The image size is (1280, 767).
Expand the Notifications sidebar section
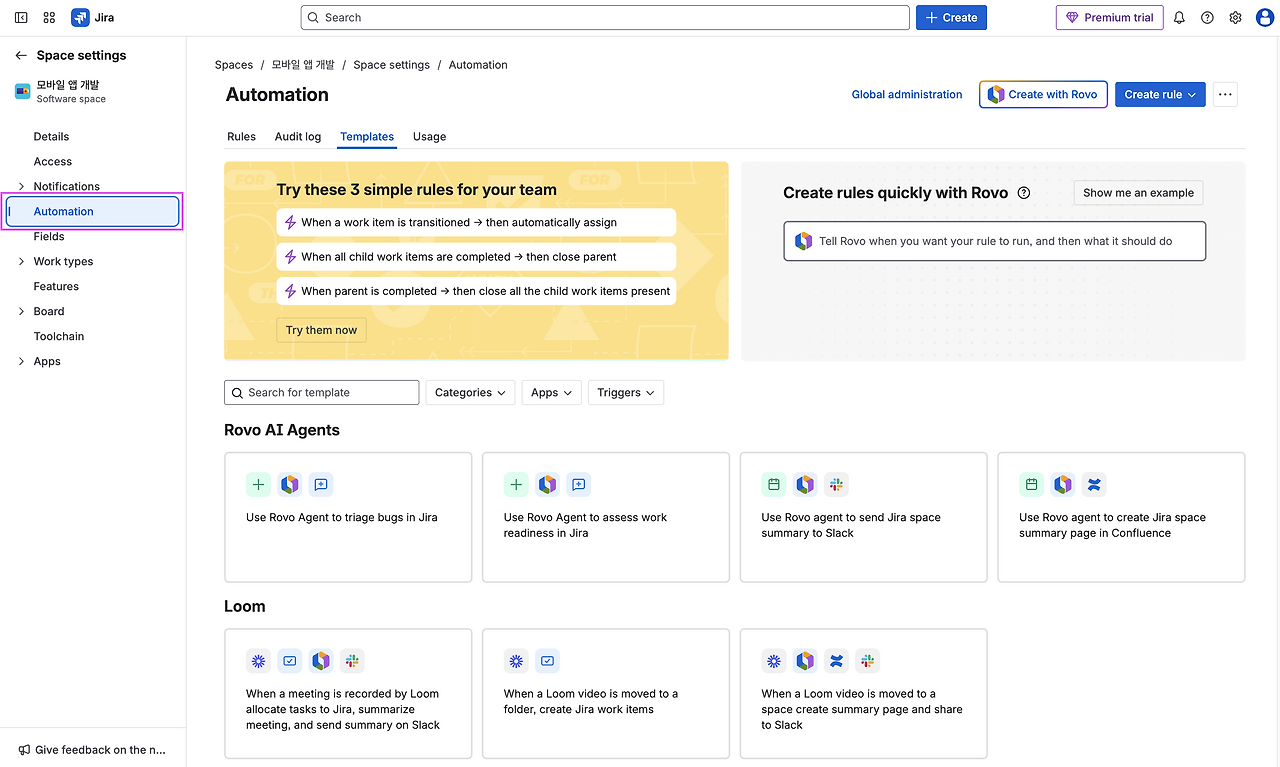22,187
